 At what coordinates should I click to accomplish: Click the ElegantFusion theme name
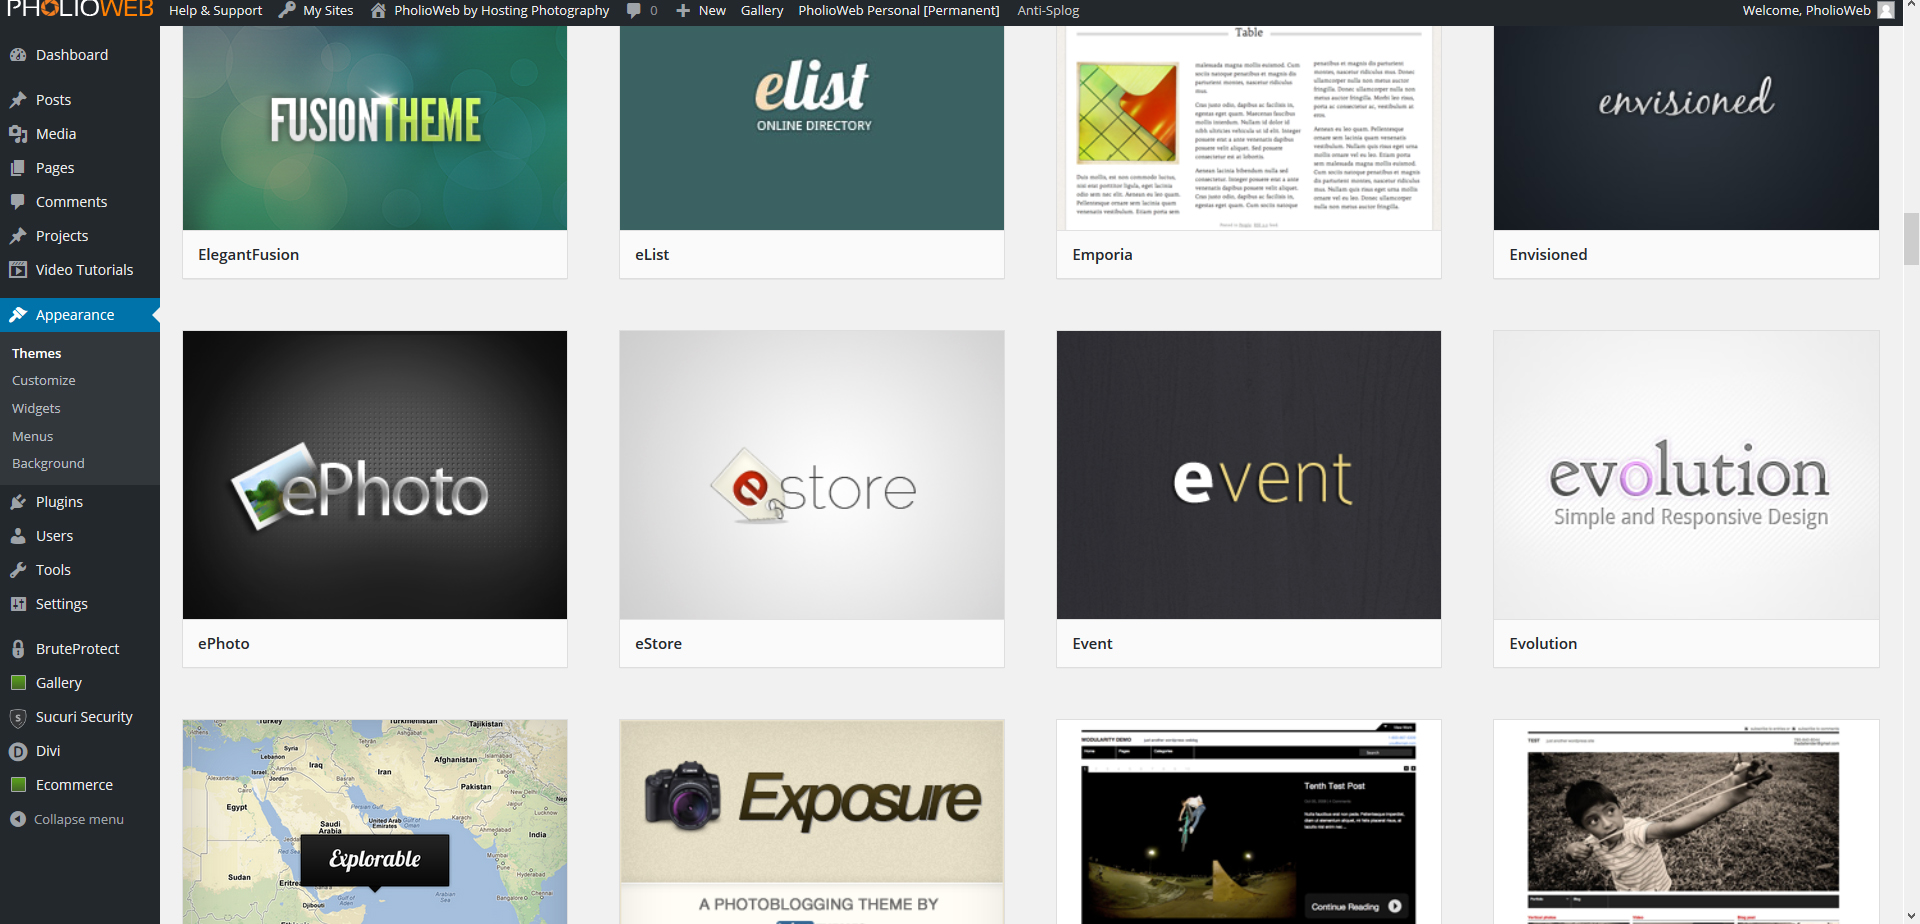coord(249,255)
